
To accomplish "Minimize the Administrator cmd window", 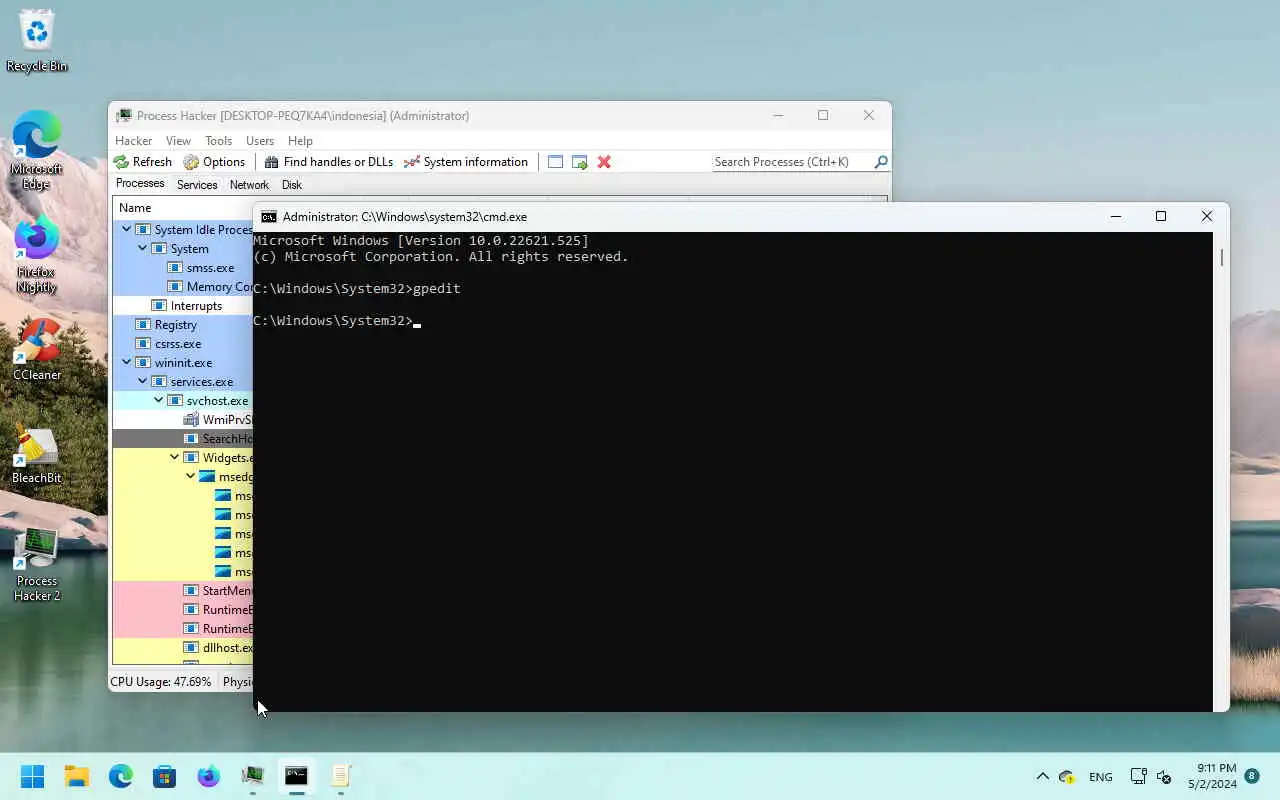I will [x=1116, y=217].
